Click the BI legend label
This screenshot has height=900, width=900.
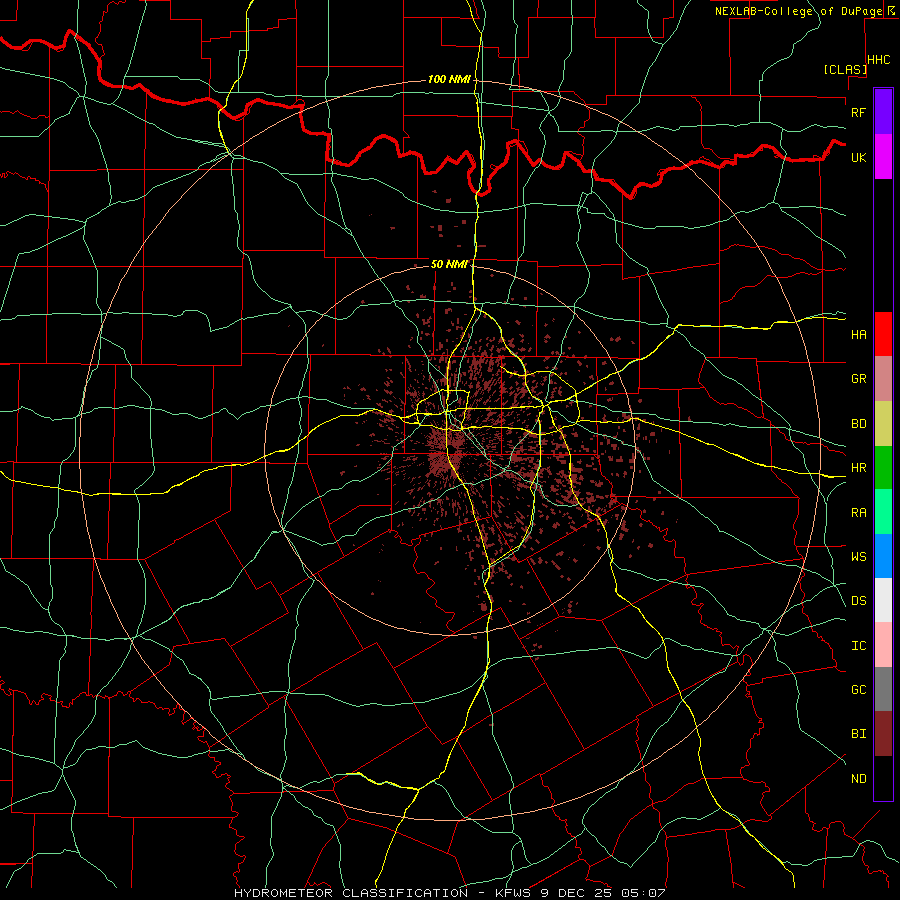[858, 734]
